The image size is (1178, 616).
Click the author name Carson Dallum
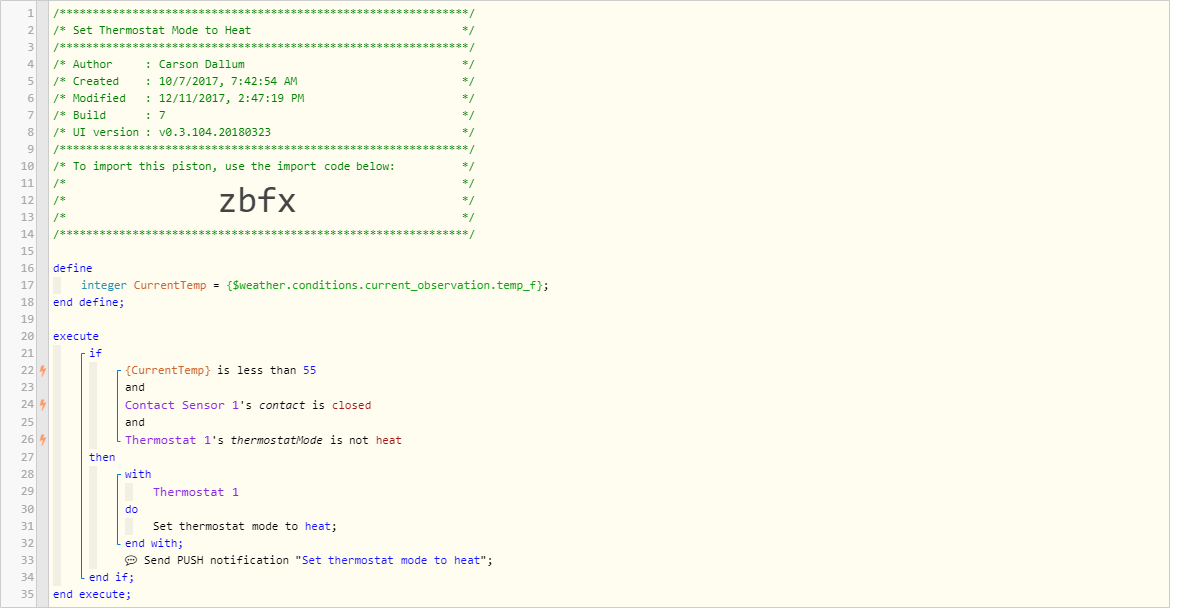pyautogui.click(x=201, y=65)
